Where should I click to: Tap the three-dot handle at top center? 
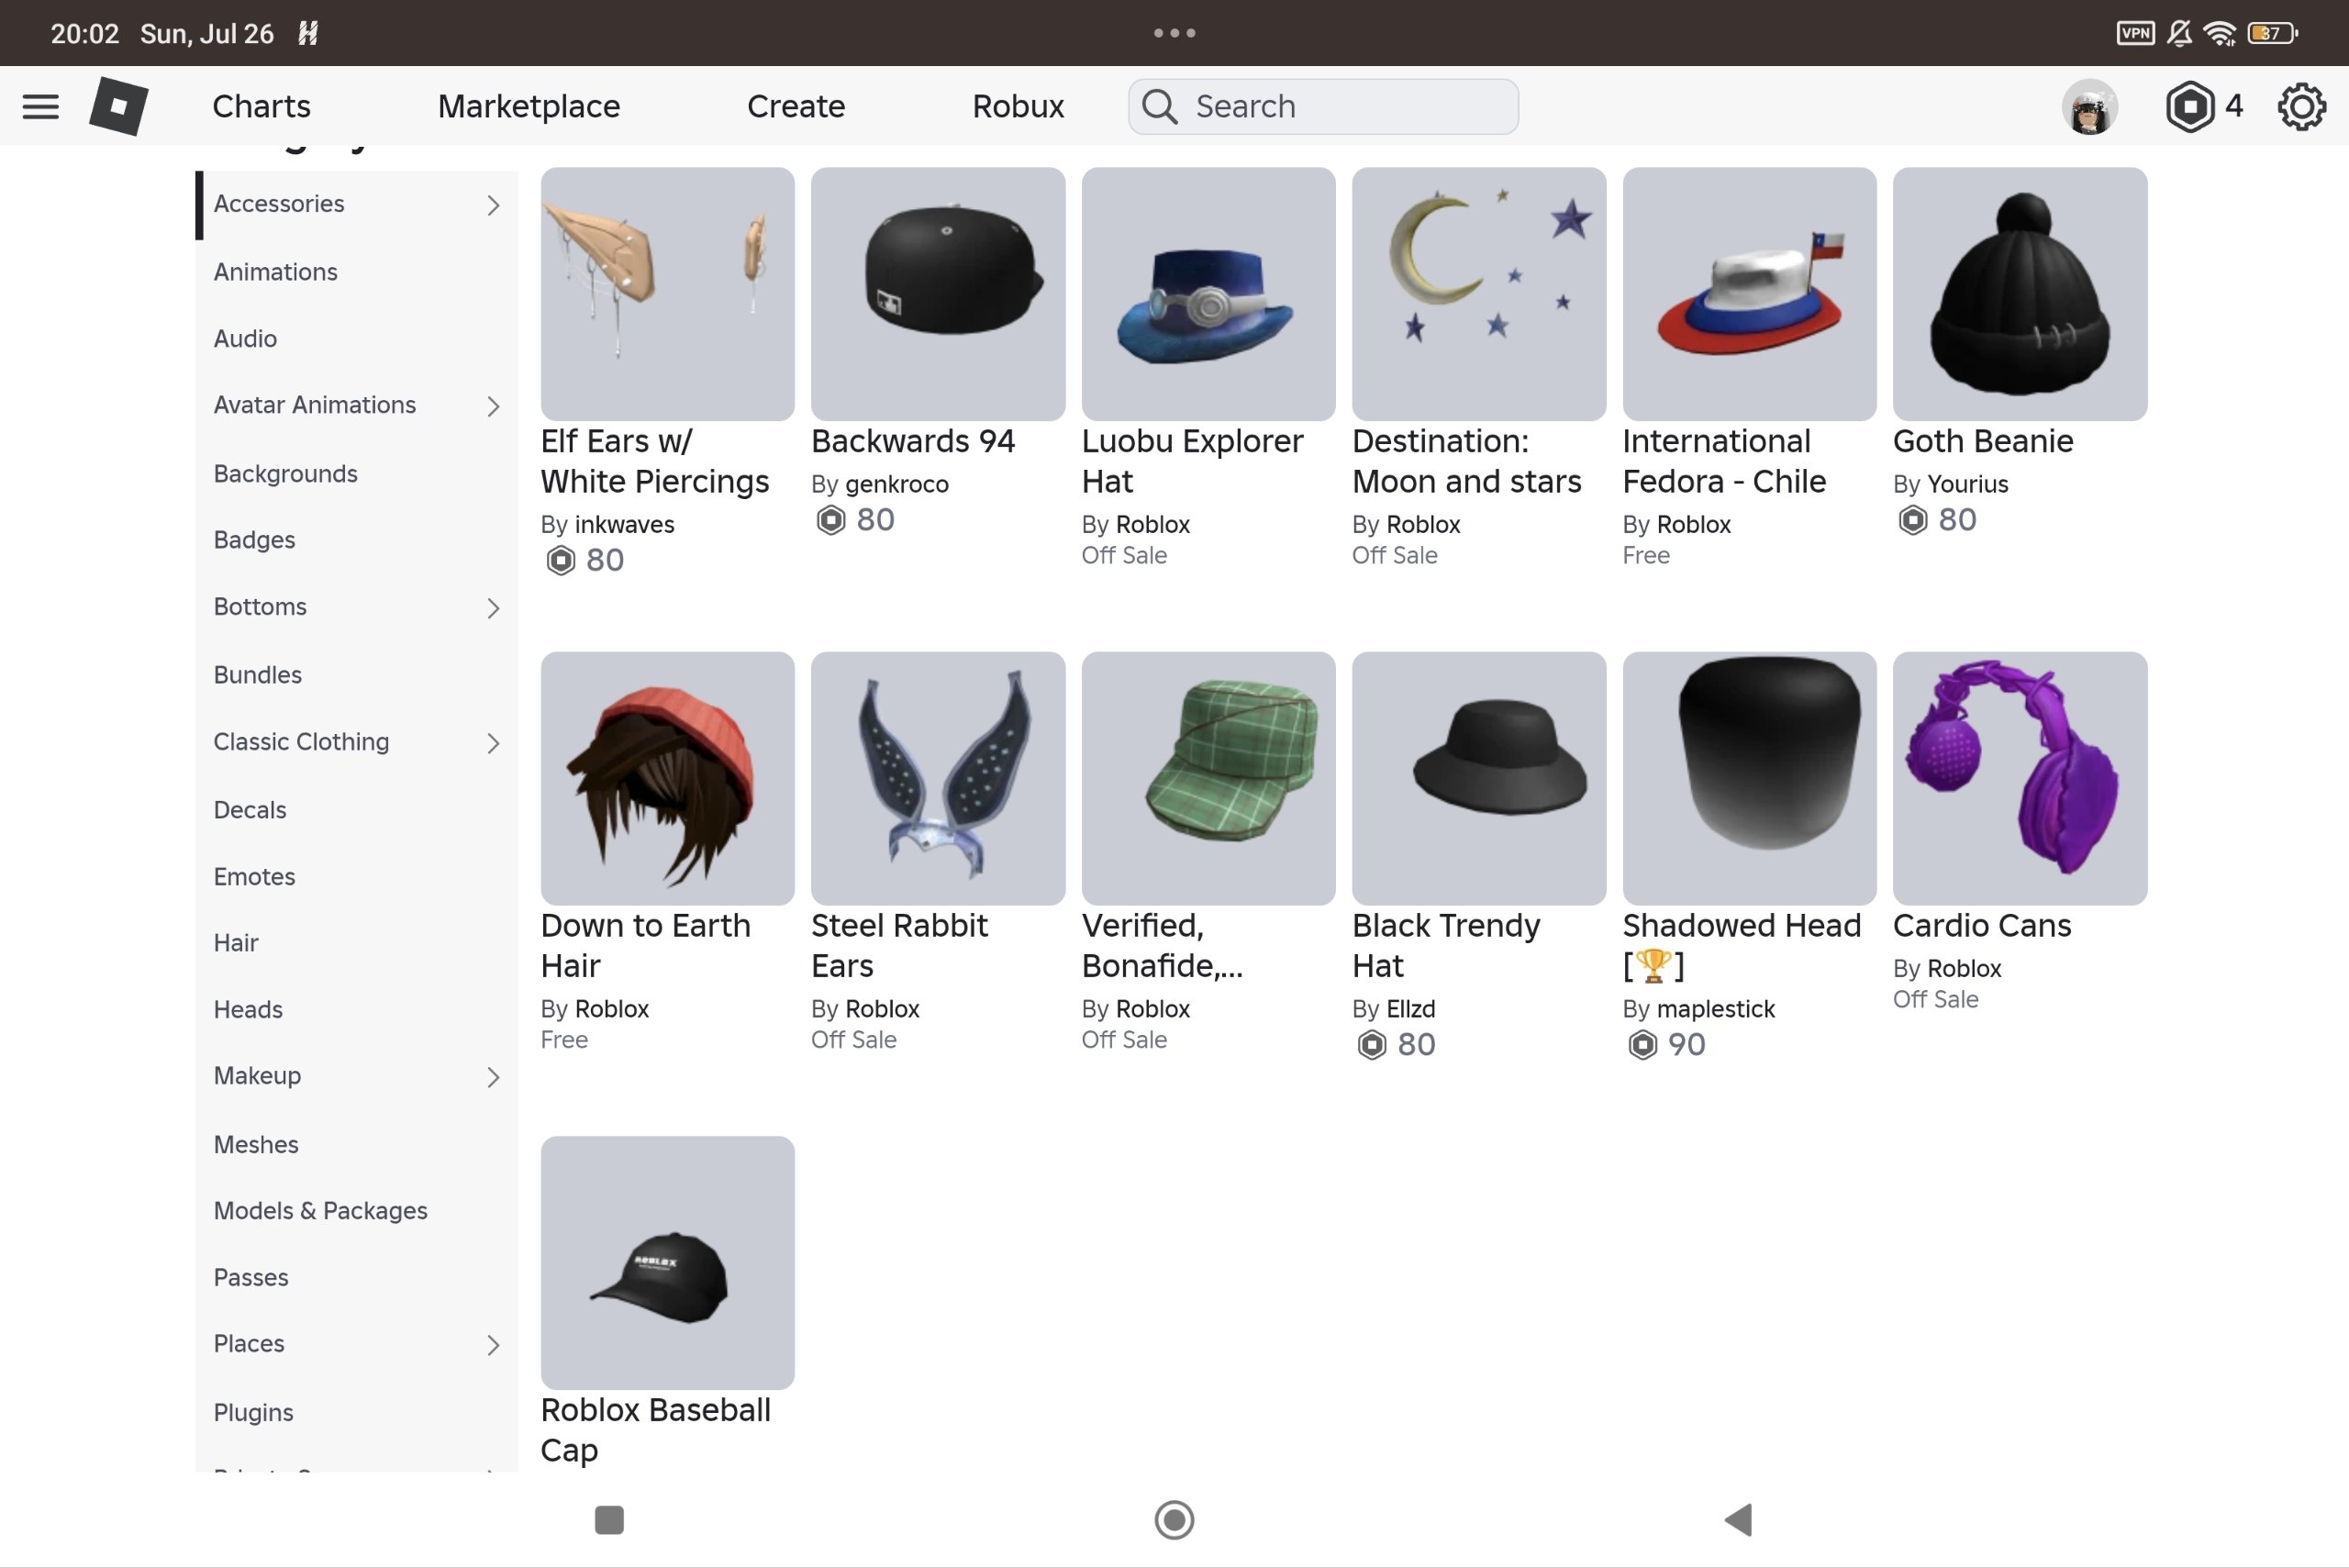coord(1174,33)
